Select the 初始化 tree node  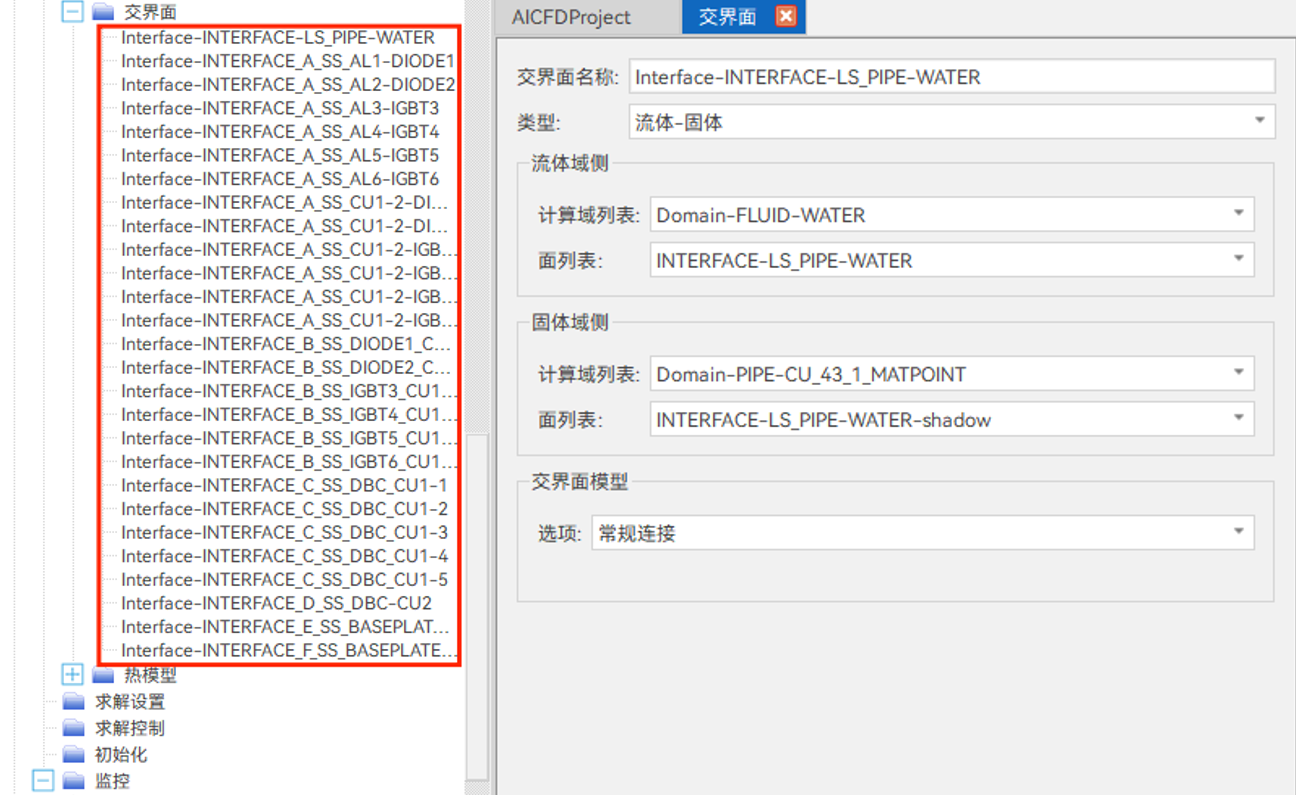[x=121, y=755]
